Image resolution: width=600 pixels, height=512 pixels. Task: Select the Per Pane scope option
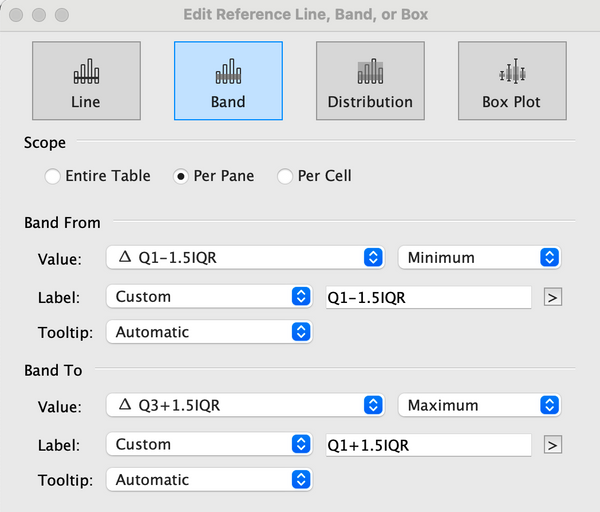(x=181, y=177)
